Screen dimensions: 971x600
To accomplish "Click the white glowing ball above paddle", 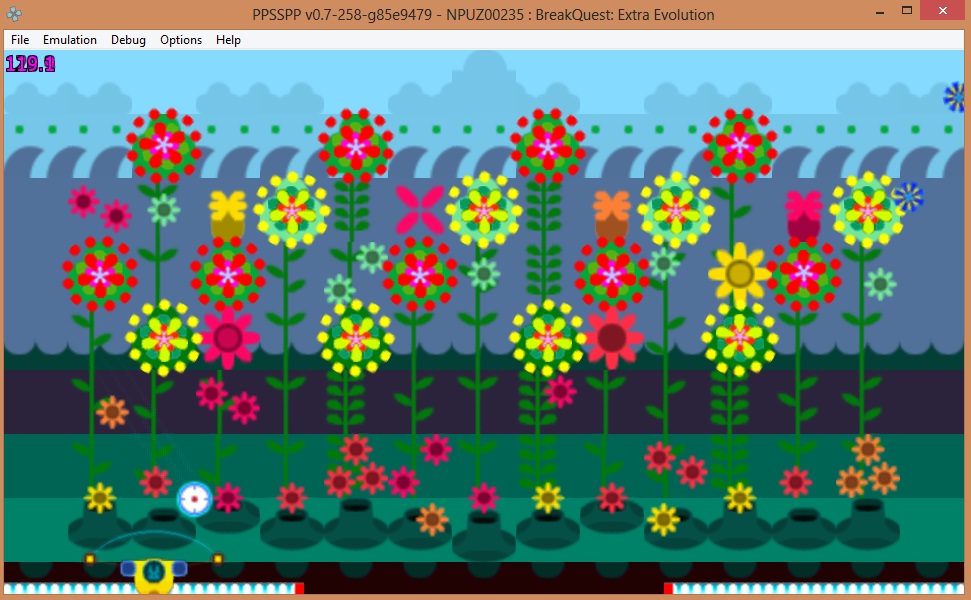I will pyautogui.click(x=194, y=498).
